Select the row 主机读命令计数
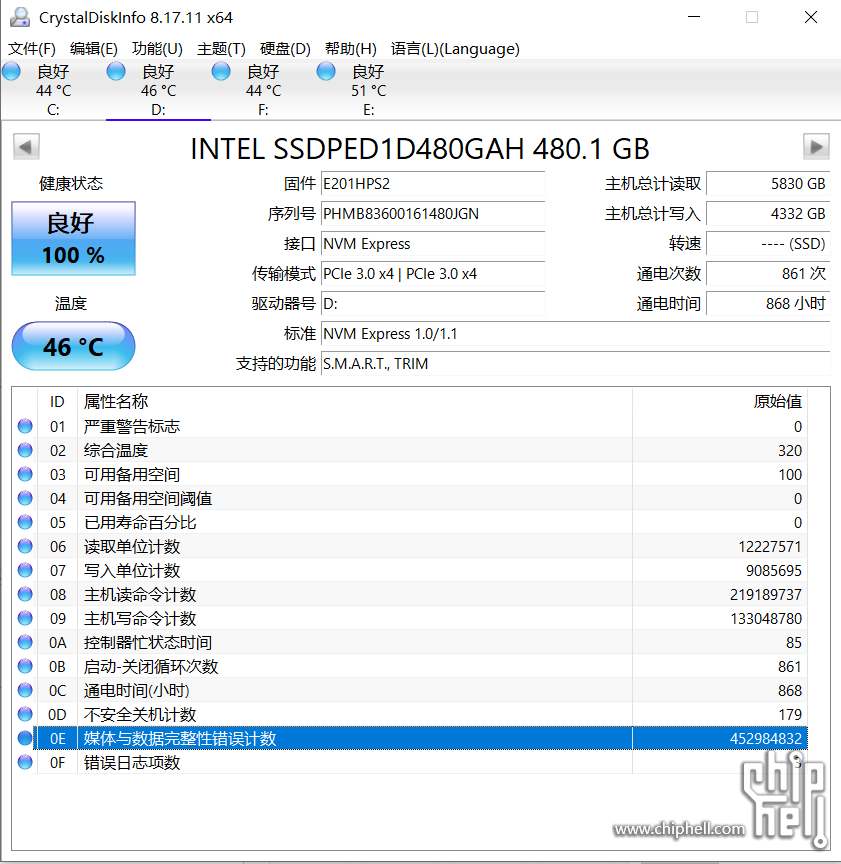This screenshot has height=864, width=841. coord(409,594)
